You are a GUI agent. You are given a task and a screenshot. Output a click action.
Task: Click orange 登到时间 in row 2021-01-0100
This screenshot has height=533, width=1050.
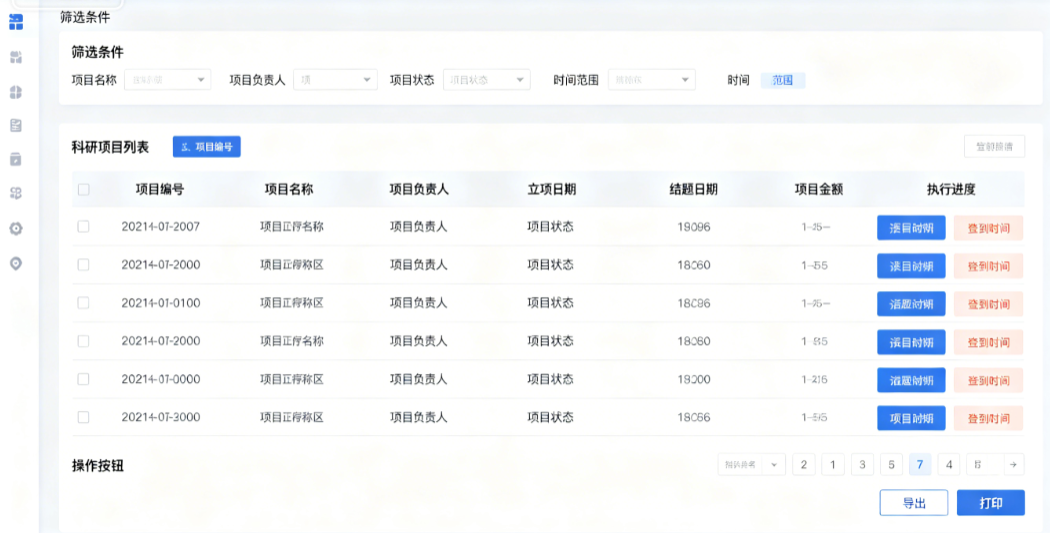(x=988, y=305)
